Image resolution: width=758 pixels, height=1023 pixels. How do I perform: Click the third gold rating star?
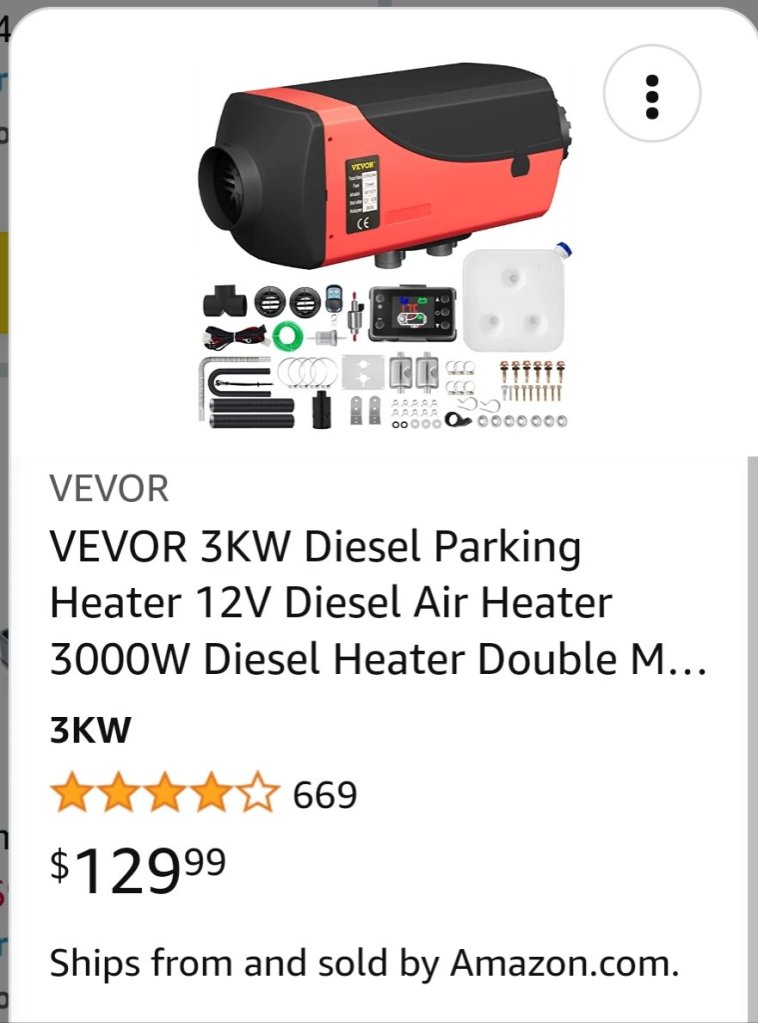click(165, 792)
